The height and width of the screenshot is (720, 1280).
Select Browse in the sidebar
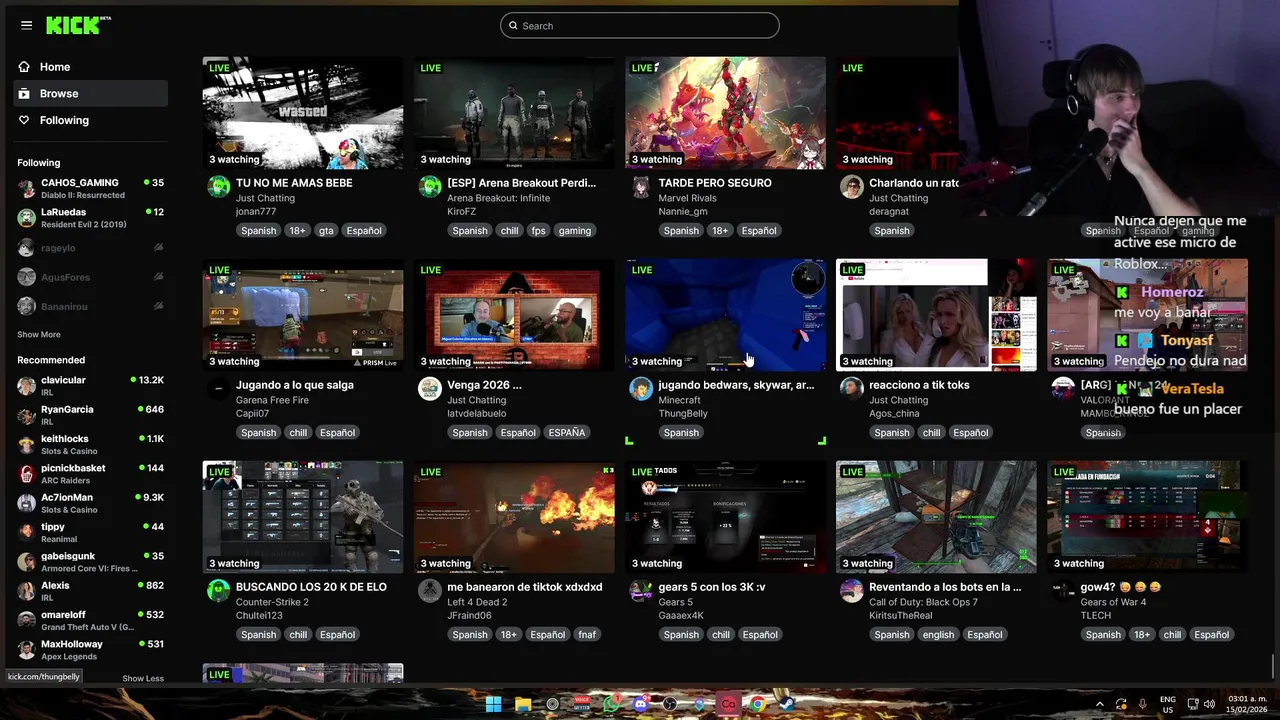91,93
